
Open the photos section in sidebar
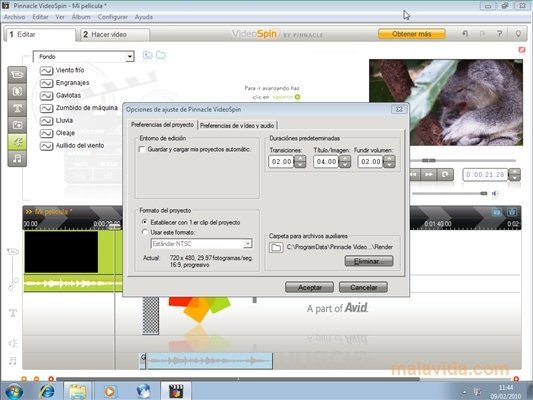(x=17, y=125)
